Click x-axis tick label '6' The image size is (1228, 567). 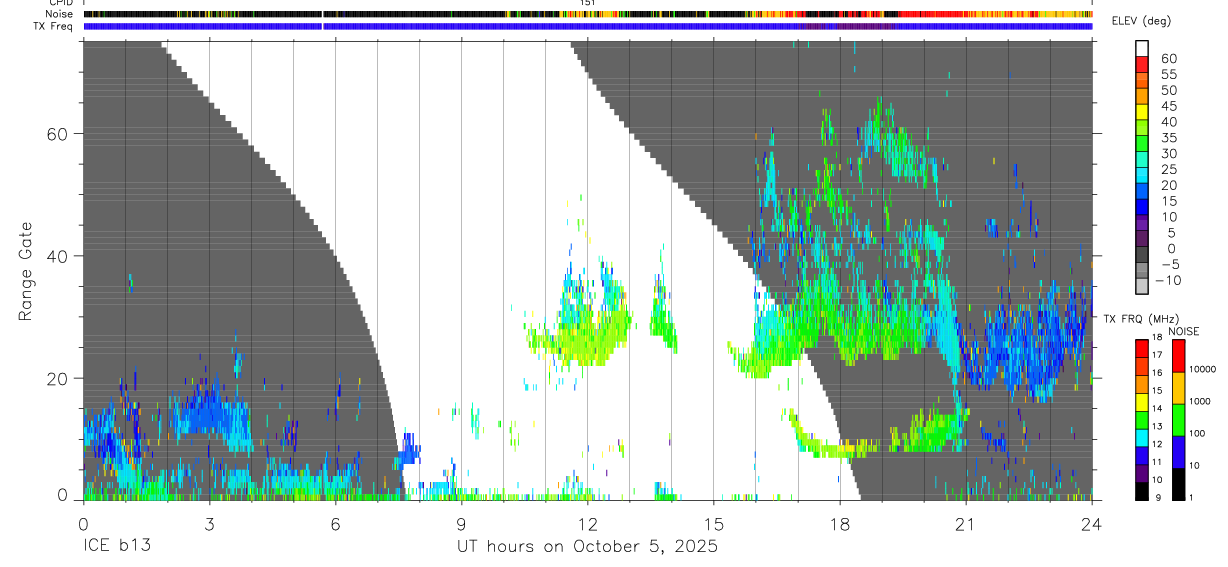[335, 523]
